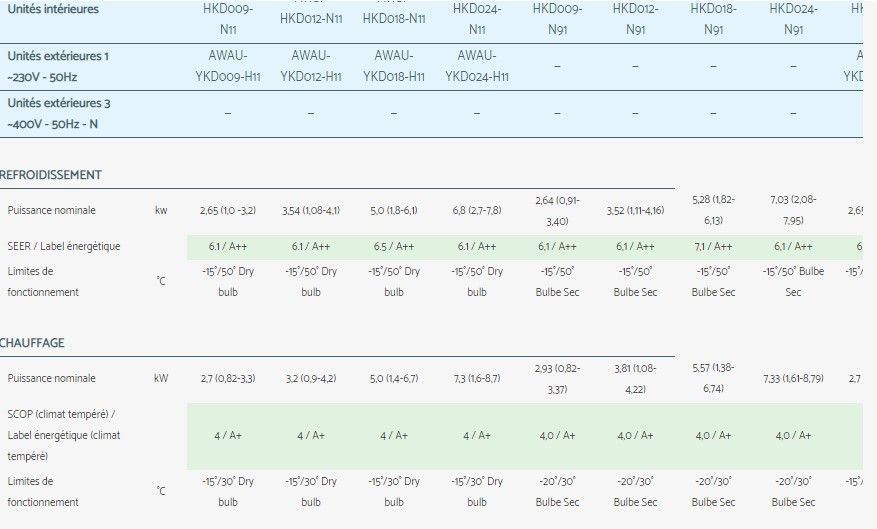Click the AWAU-YKD009-H11 outdoor unit cell
This screenshot has height=529, width=877.
[x=227, y=66]
